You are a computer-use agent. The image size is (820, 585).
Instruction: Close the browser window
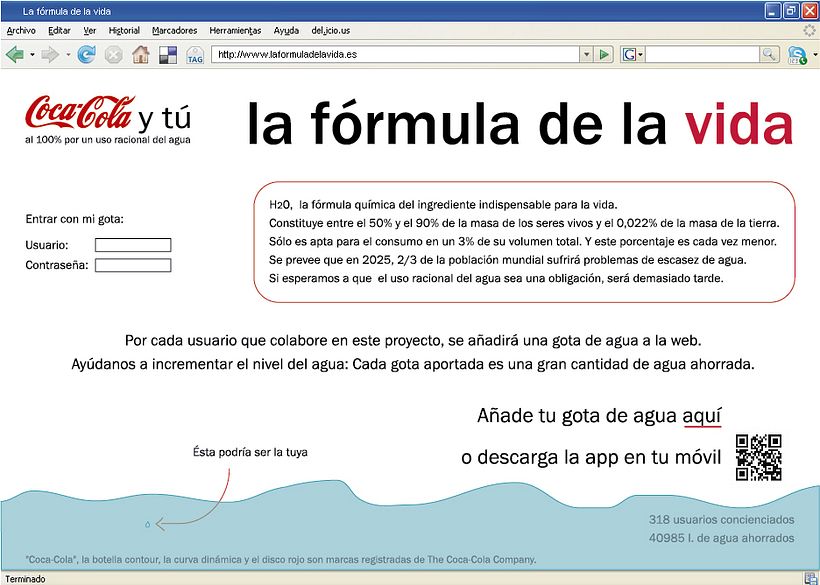[x=810, y=11]
